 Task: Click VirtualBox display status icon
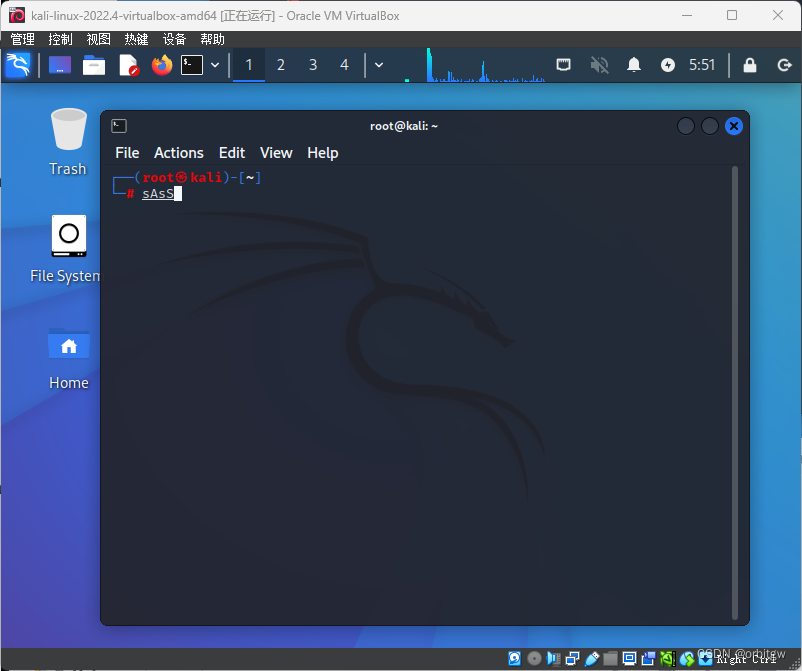pyautogui.click(x=629, y=658)
